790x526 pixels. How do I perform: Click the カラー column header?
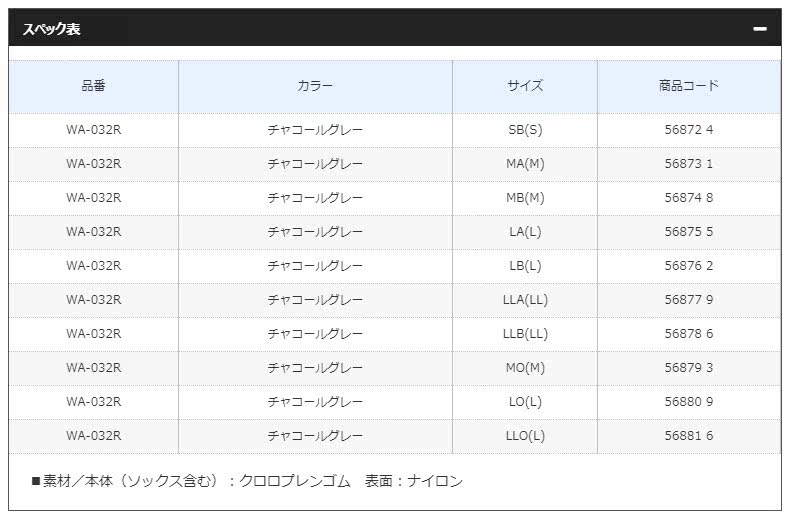(315, 86)
